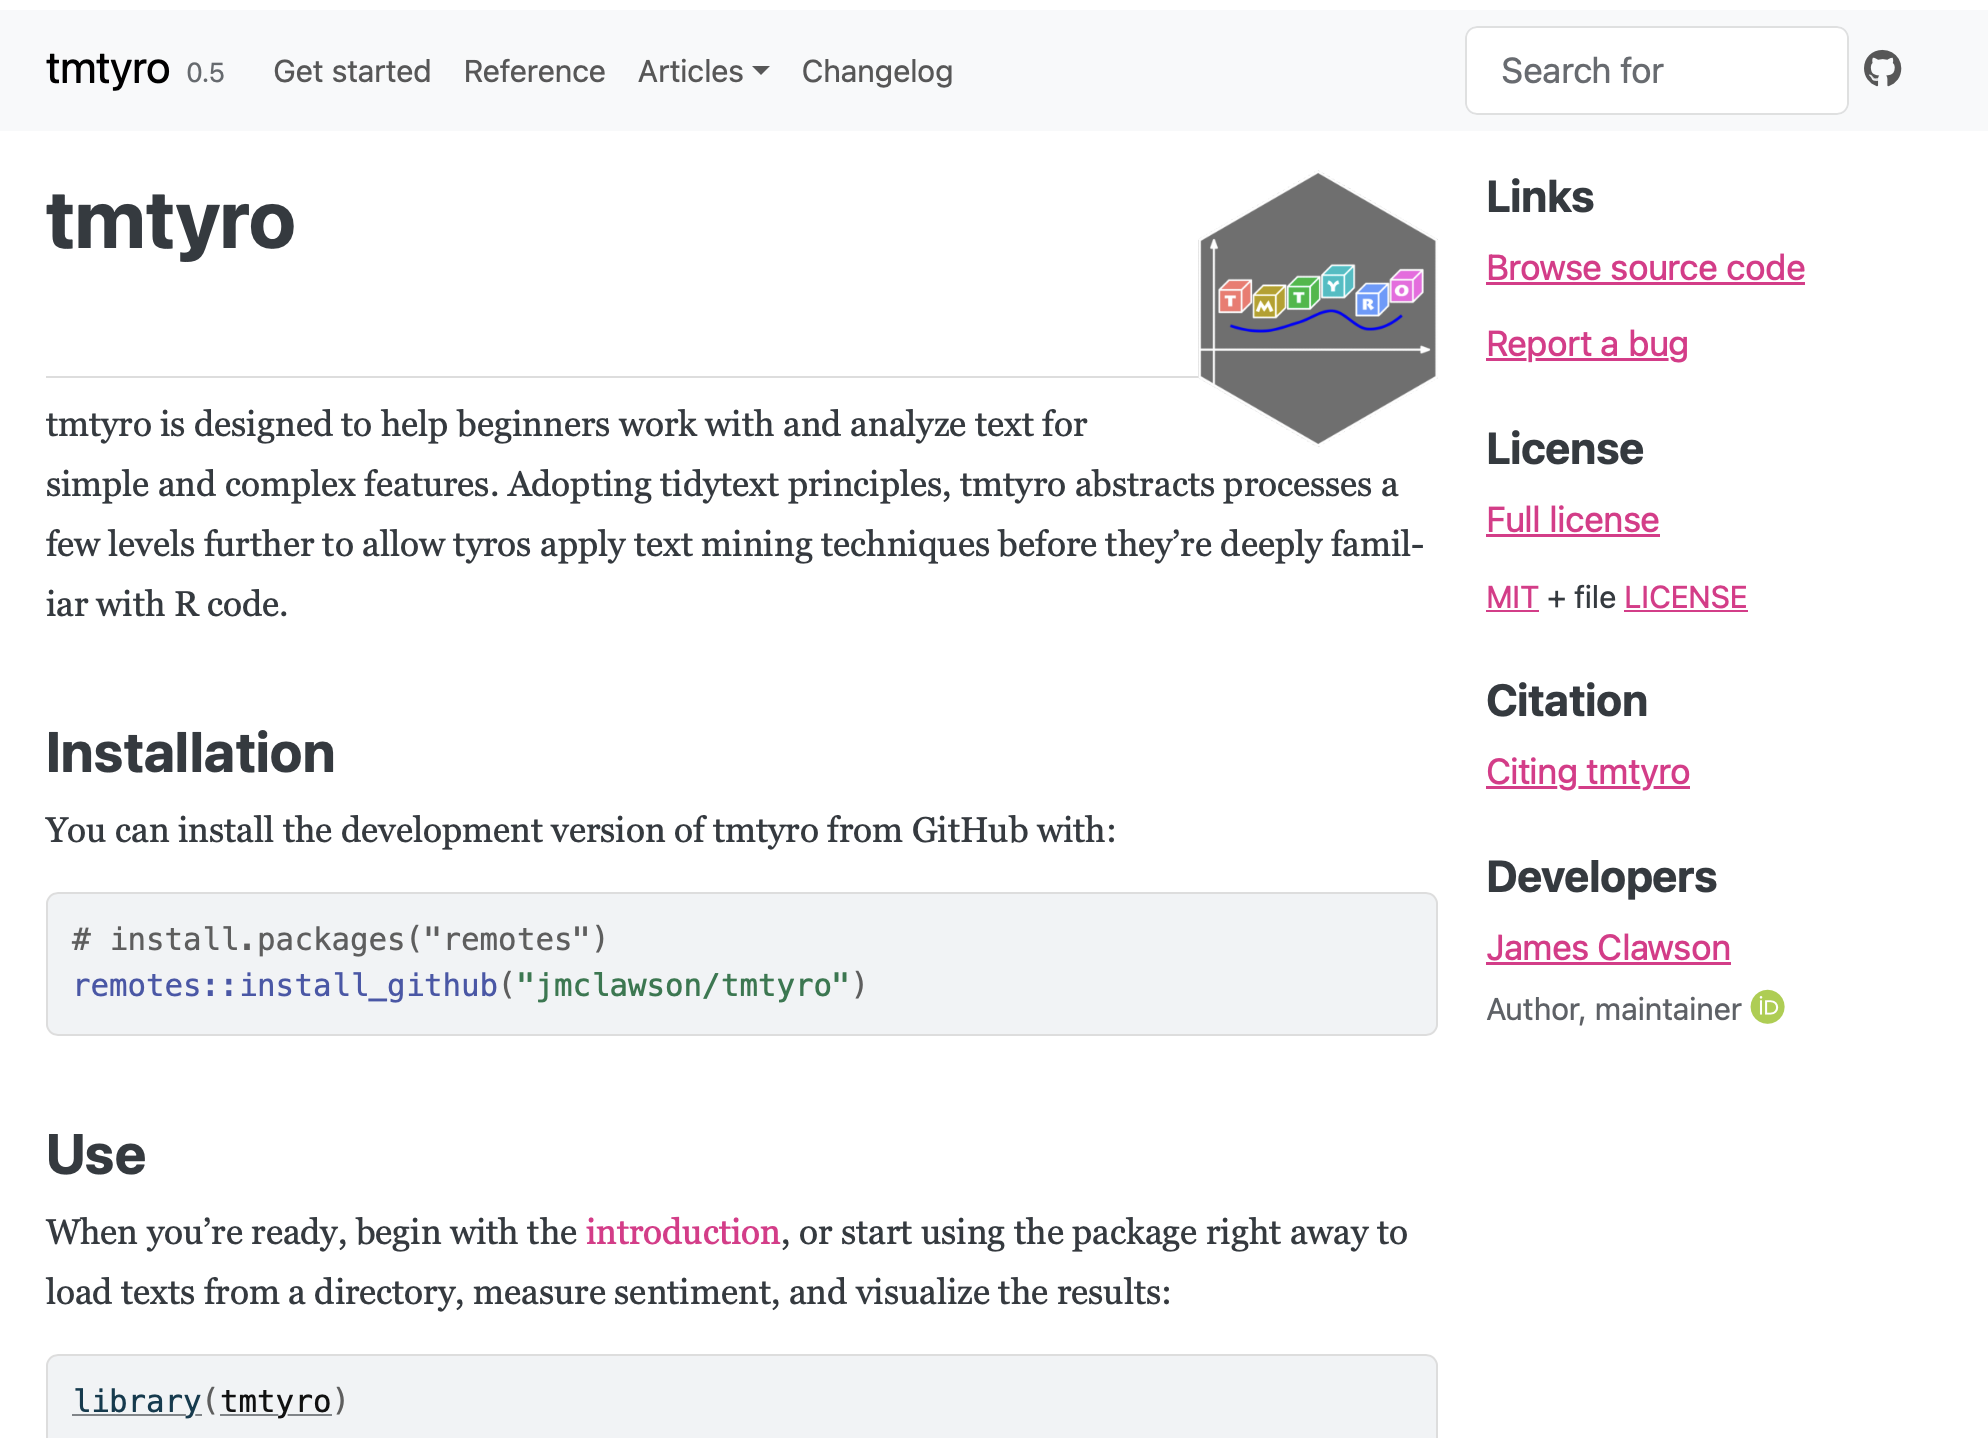Screen dimensions: 1988x1438
Task: Click the ORCID iD badge icon
Action: pyautogui.click(x=1767, y=1007)
